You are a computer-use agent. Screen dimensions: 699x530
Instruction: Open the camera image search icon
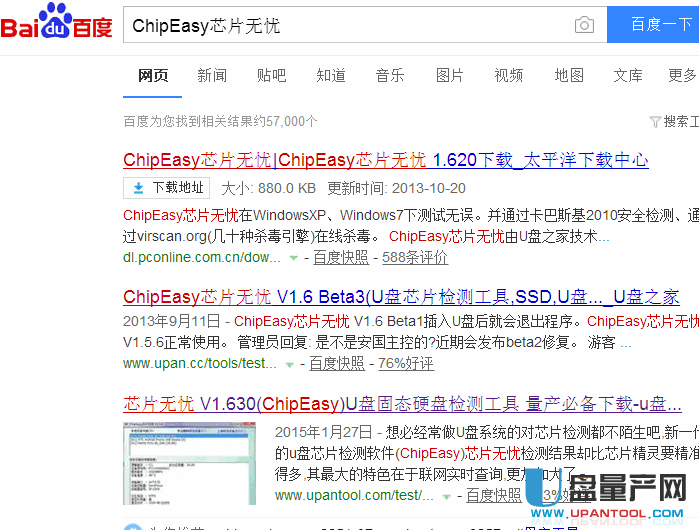tap(584, 25)
